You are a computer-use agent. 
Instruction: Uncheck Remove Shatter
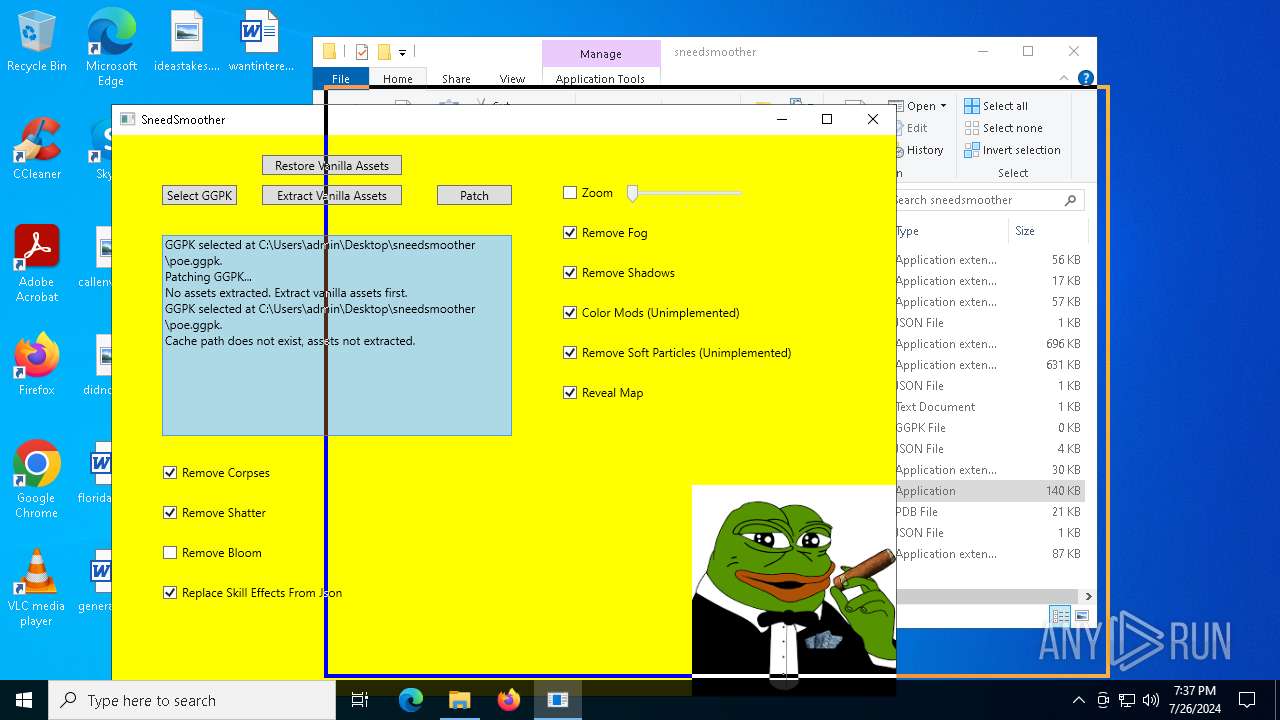tap(170, 513)
